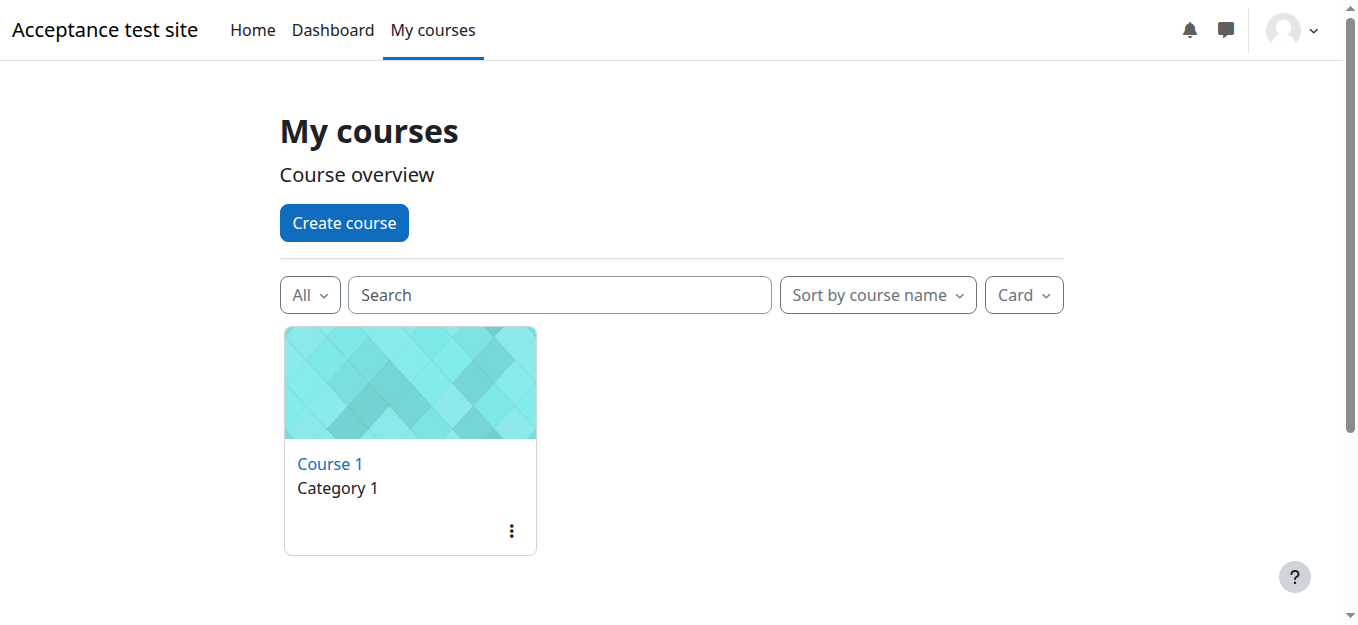The image size is (1358, 625).
Task: Select the My courses tab
Action: 433,30
